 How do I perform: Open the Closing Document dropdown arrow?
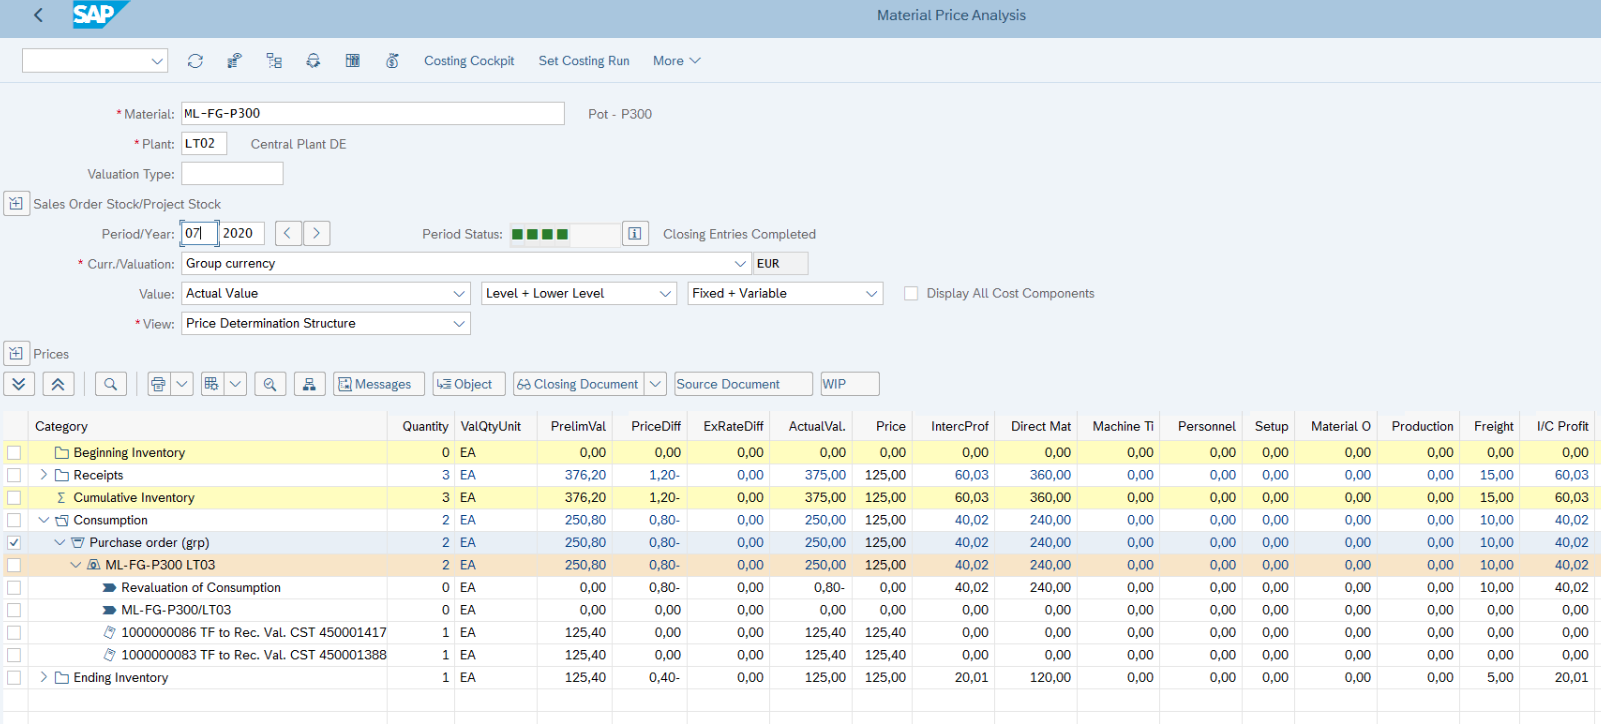655,384
